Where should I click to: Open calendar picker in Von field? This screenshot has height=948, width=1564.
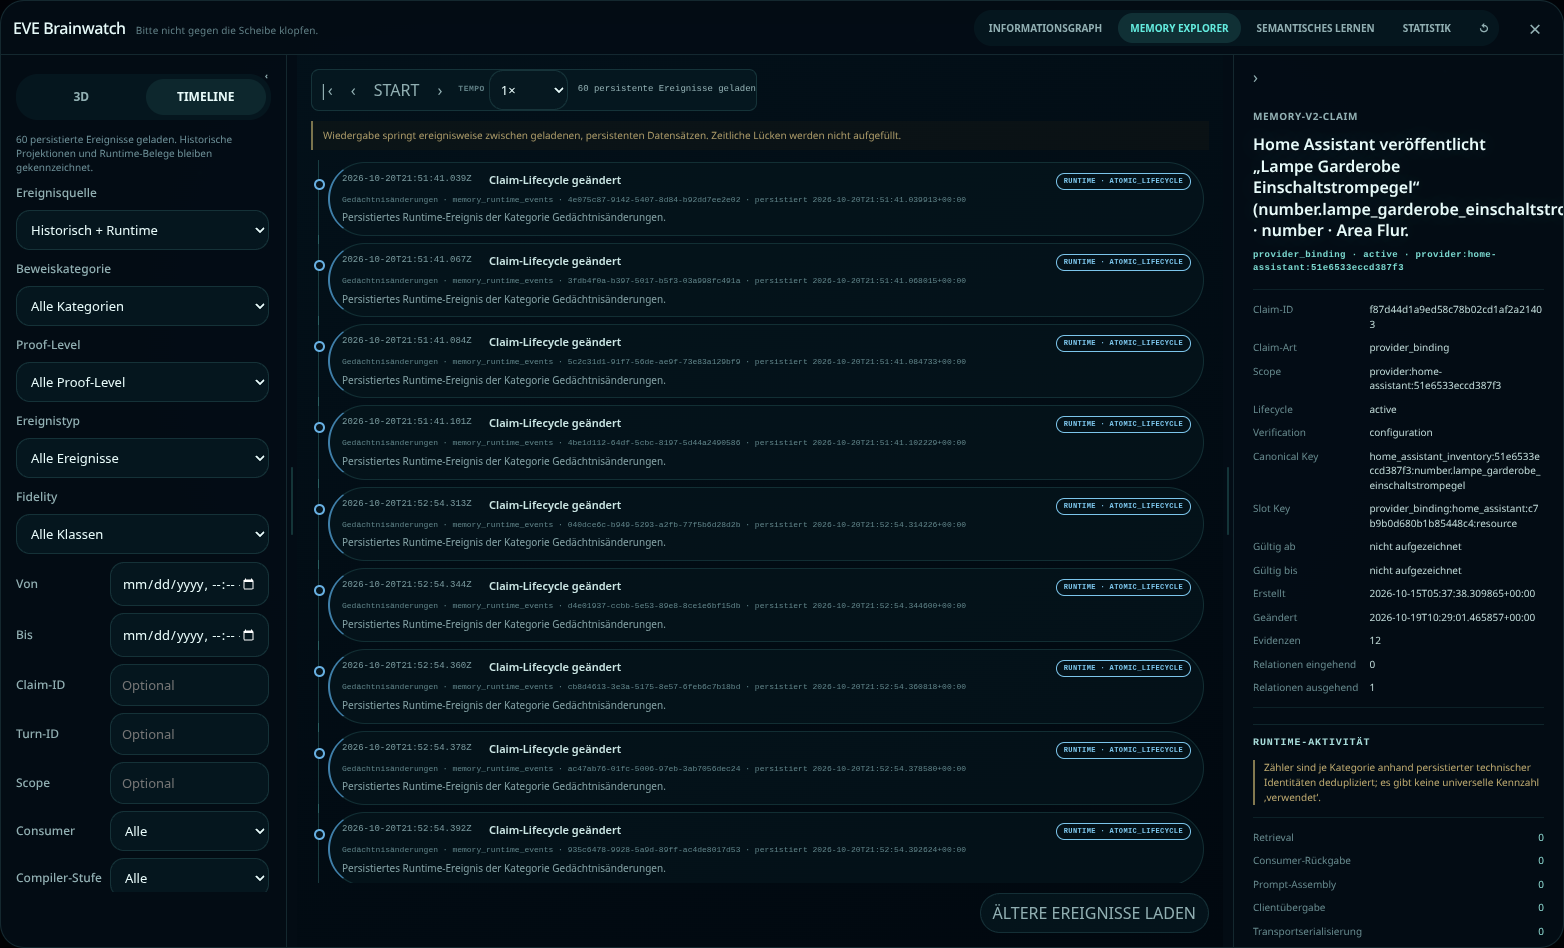[249, 584]
